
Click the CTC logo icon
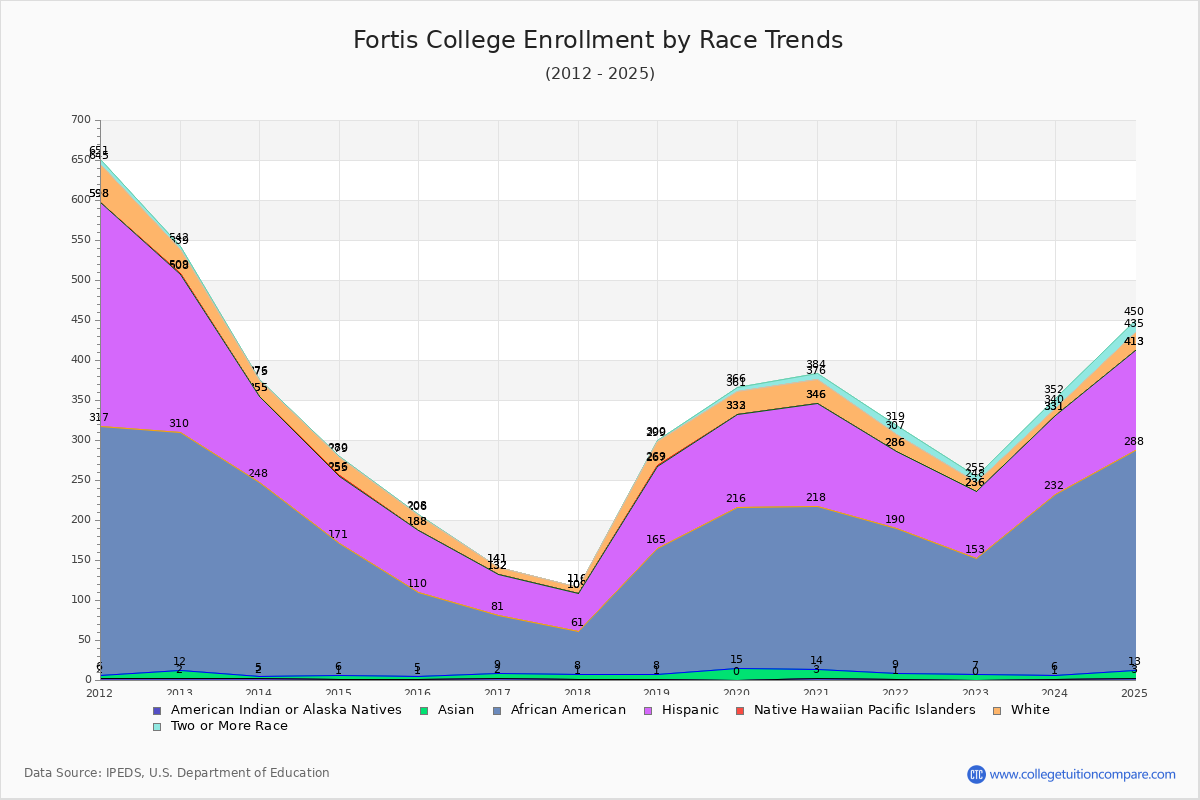coord(976,774)
